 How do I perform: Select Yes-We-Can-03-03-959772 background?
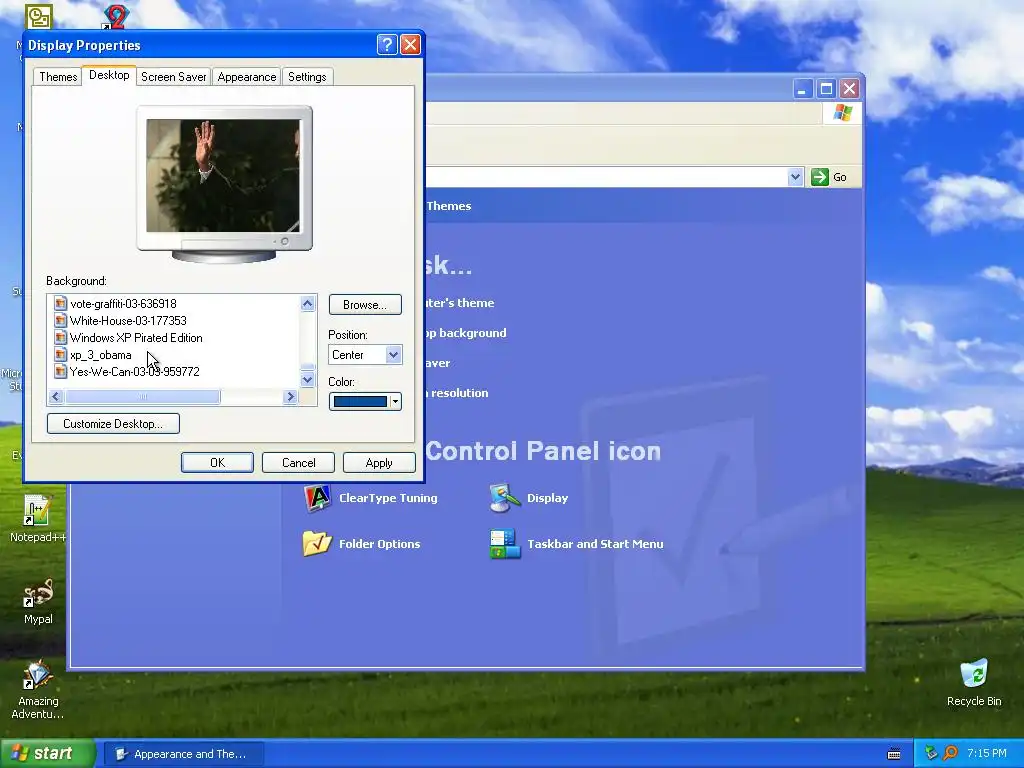coord(135,372)
